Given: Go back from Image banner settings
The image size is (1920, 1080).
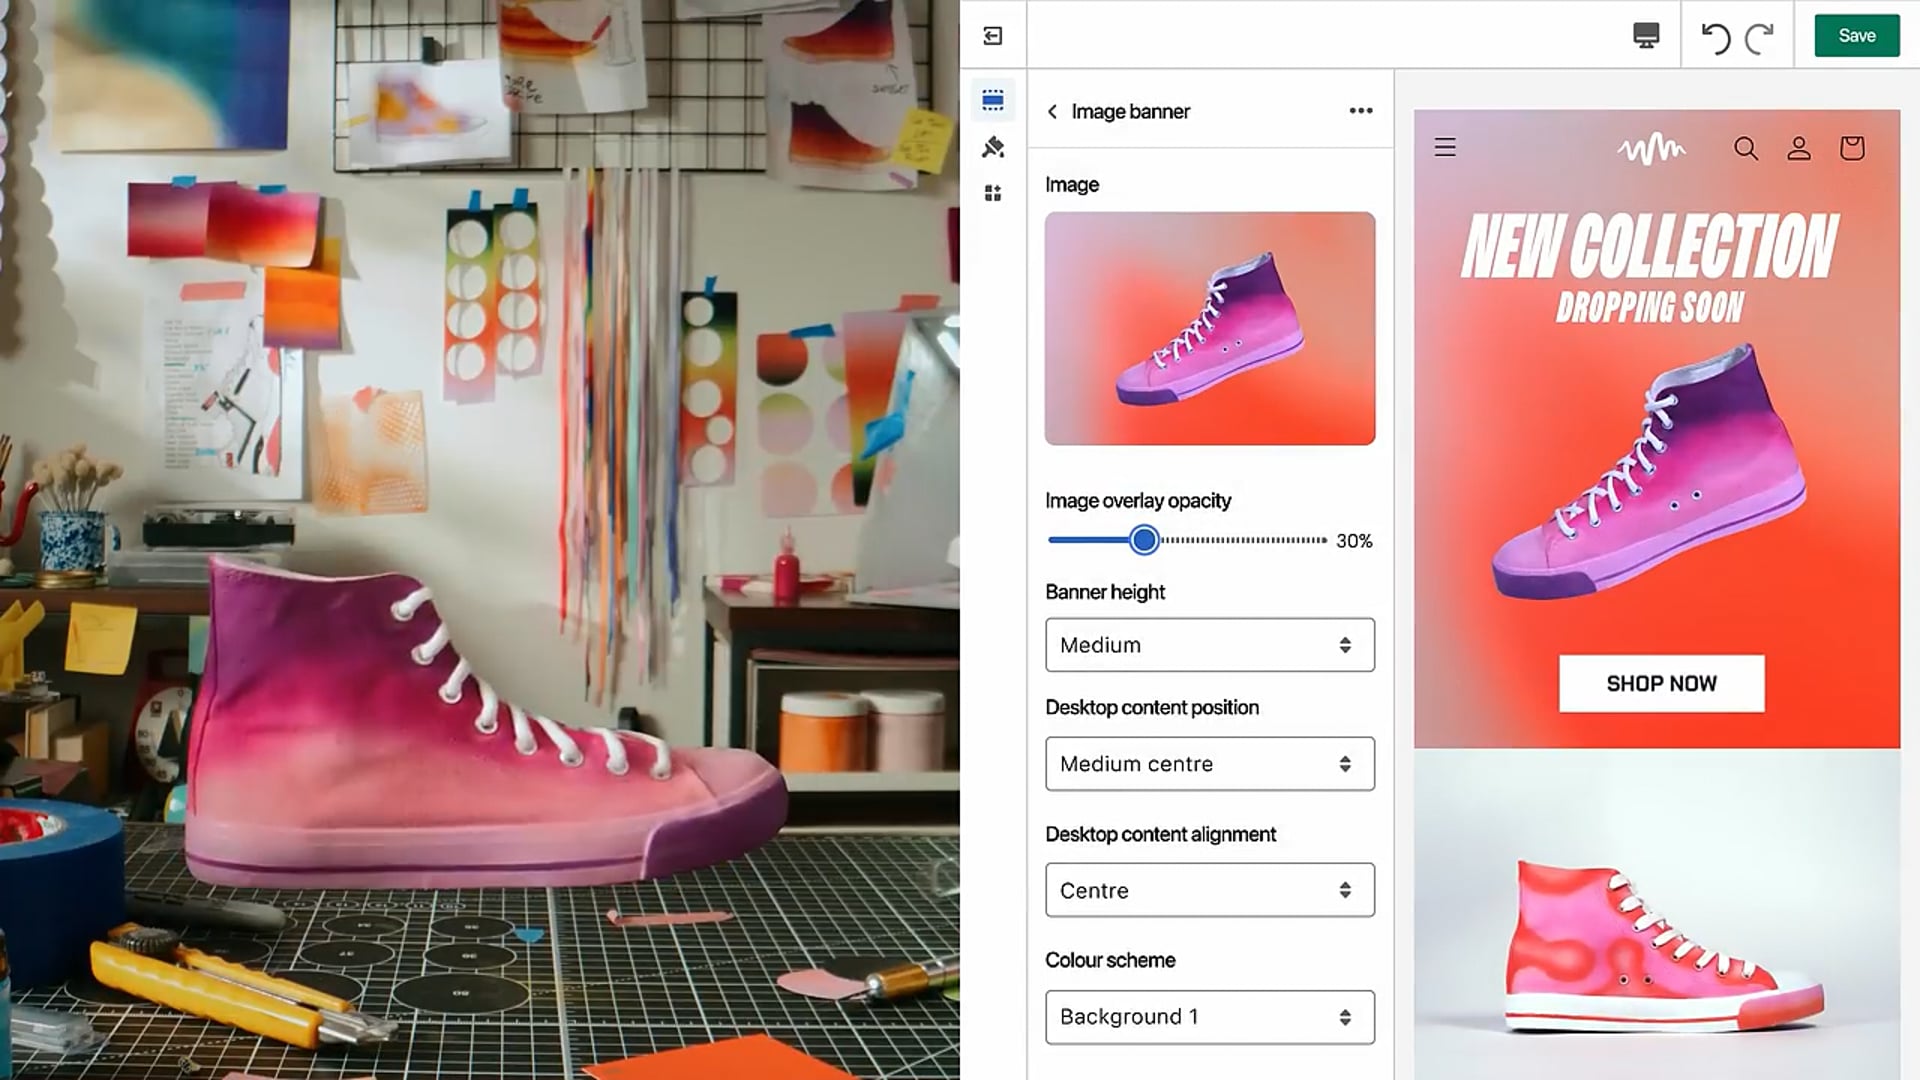Looking at the screenshot, I should pyautogui.click(x=1052, y=111).
